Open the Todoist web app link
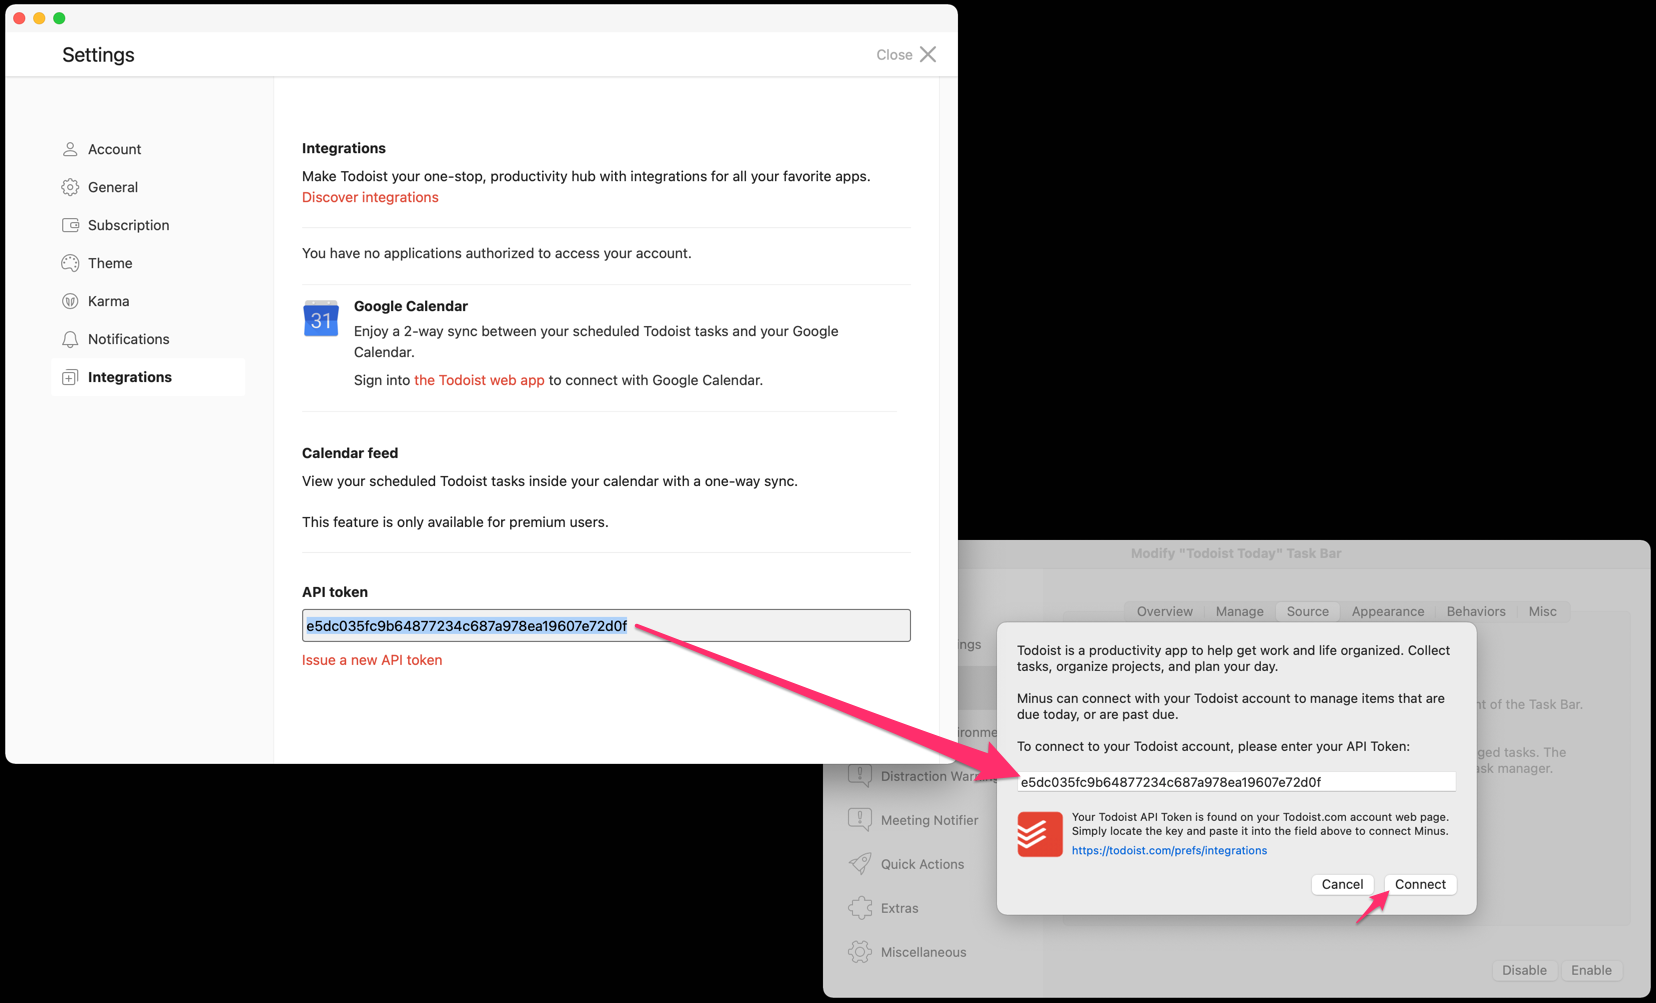Viewport: 1656px width, 1003px height. coord(479,380)
